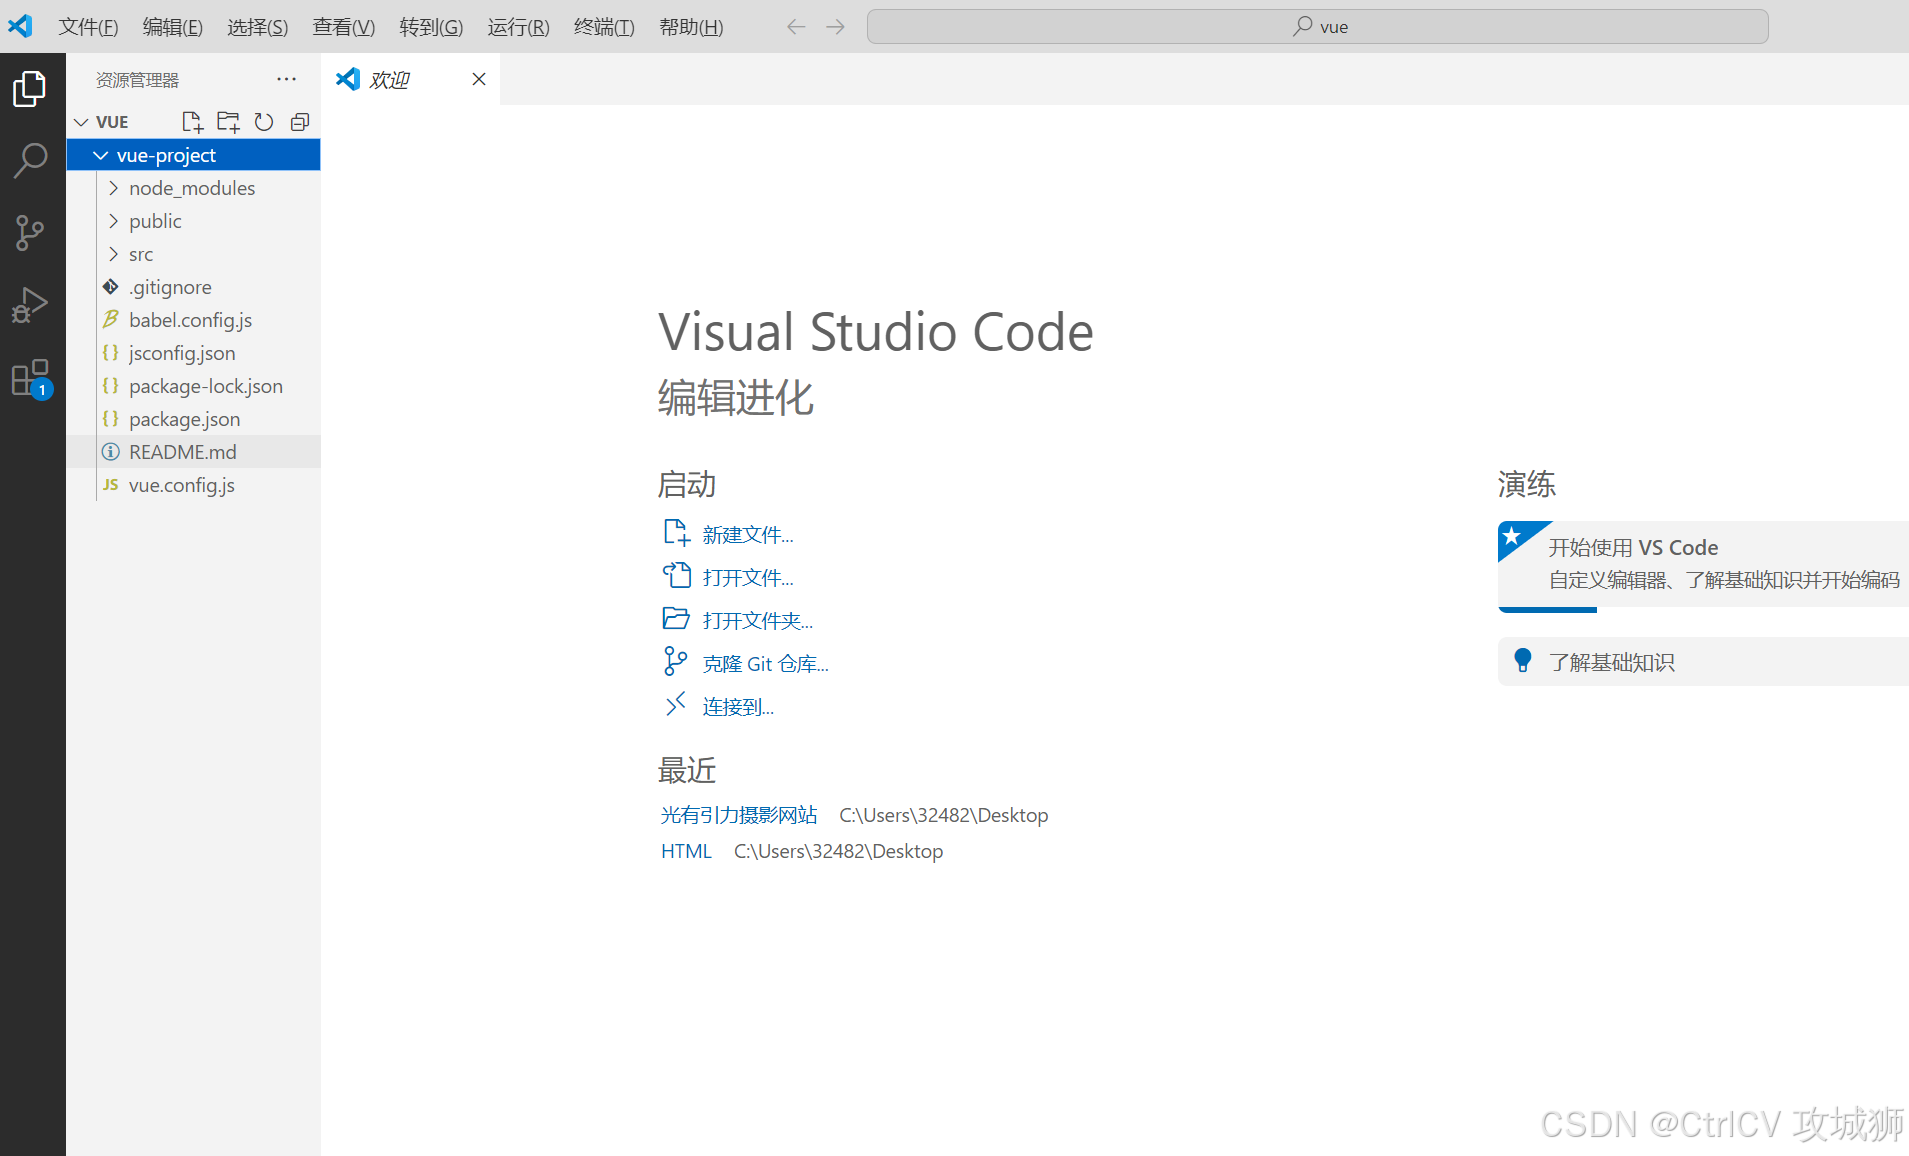Screen dimensions: 1909x1156
Task: Click the 打开文件夹 folder icon
Action: pyautogui.click(x=676, y=619)
